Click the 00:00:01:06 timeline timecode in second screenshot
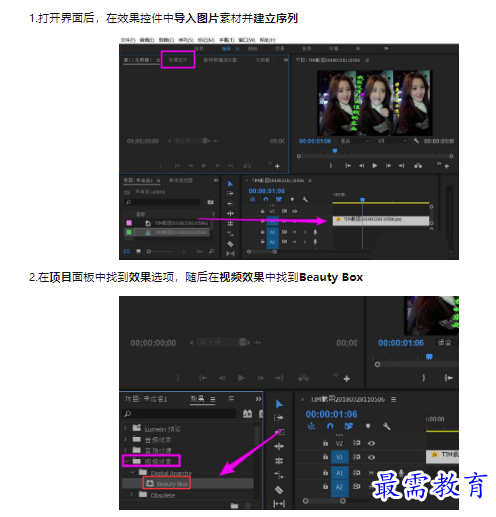 (331, 414)
